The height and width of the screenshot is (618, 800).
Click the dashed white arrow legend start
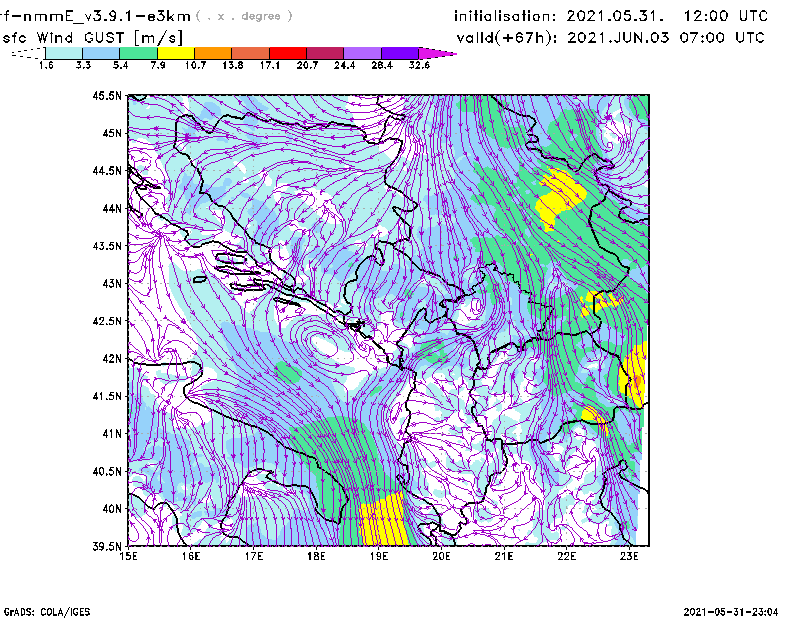point(28,53)
